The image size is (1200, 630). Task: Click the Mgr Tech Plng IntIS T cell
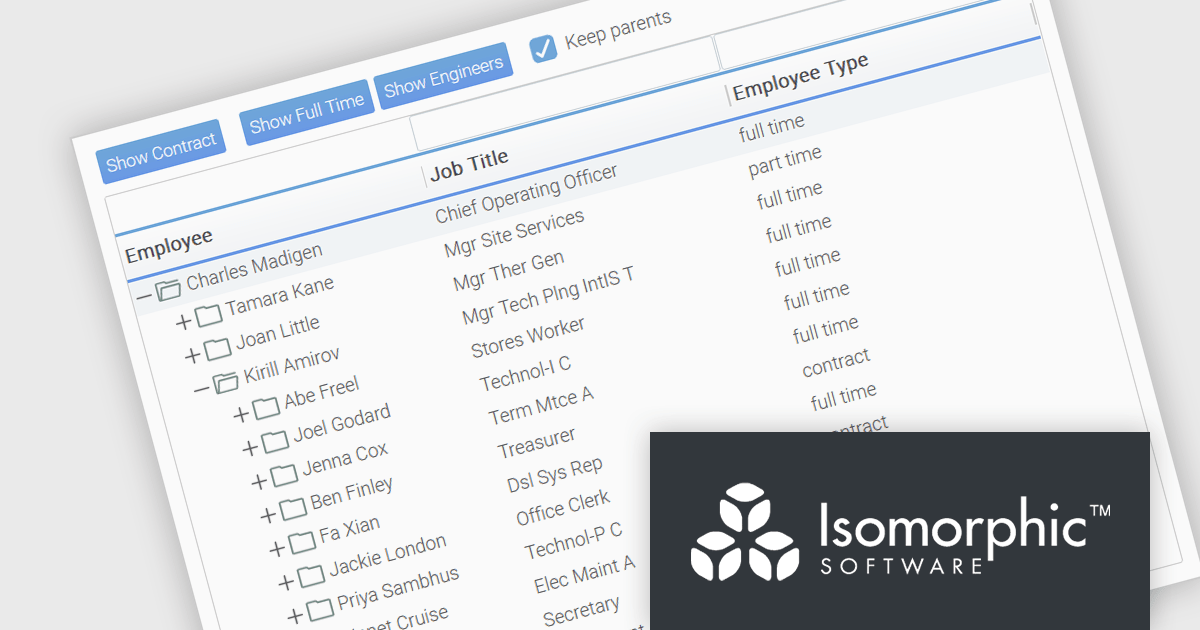(x=548, y=295)
